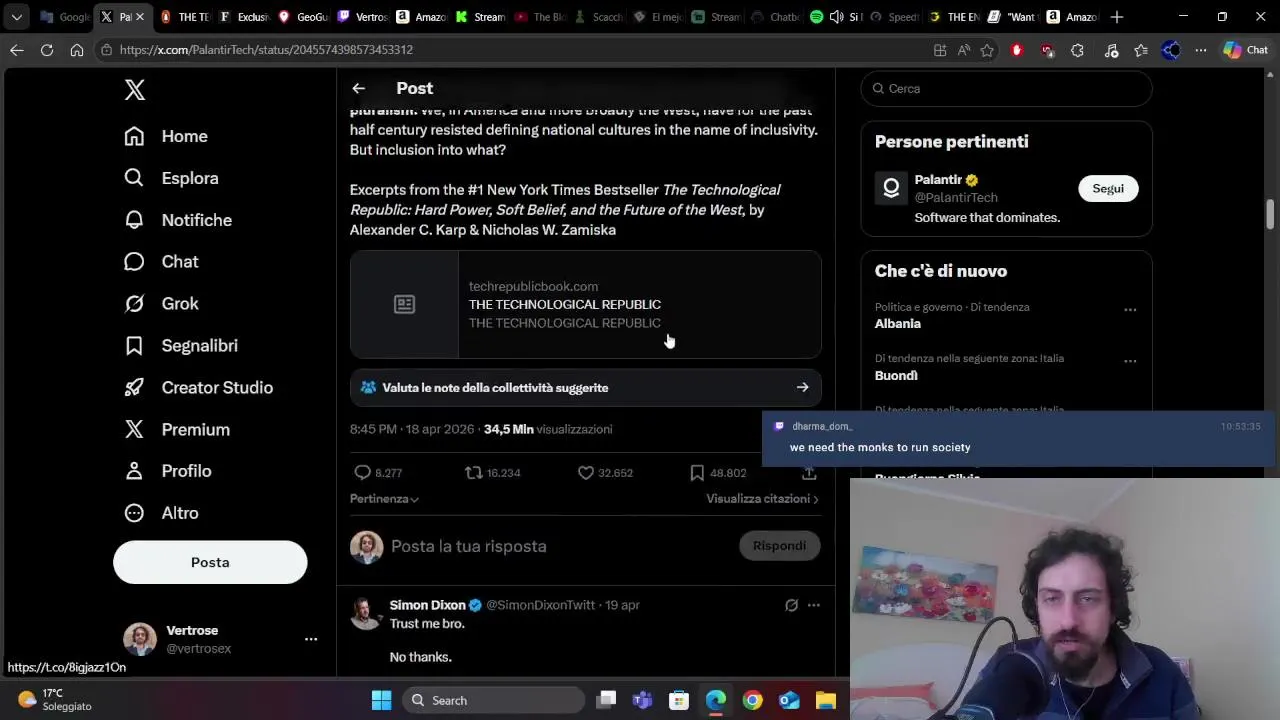Image resolution: width=1280 pixels, height=720 pixels.
Task: Click the x.com address bar
Action: 510,50
